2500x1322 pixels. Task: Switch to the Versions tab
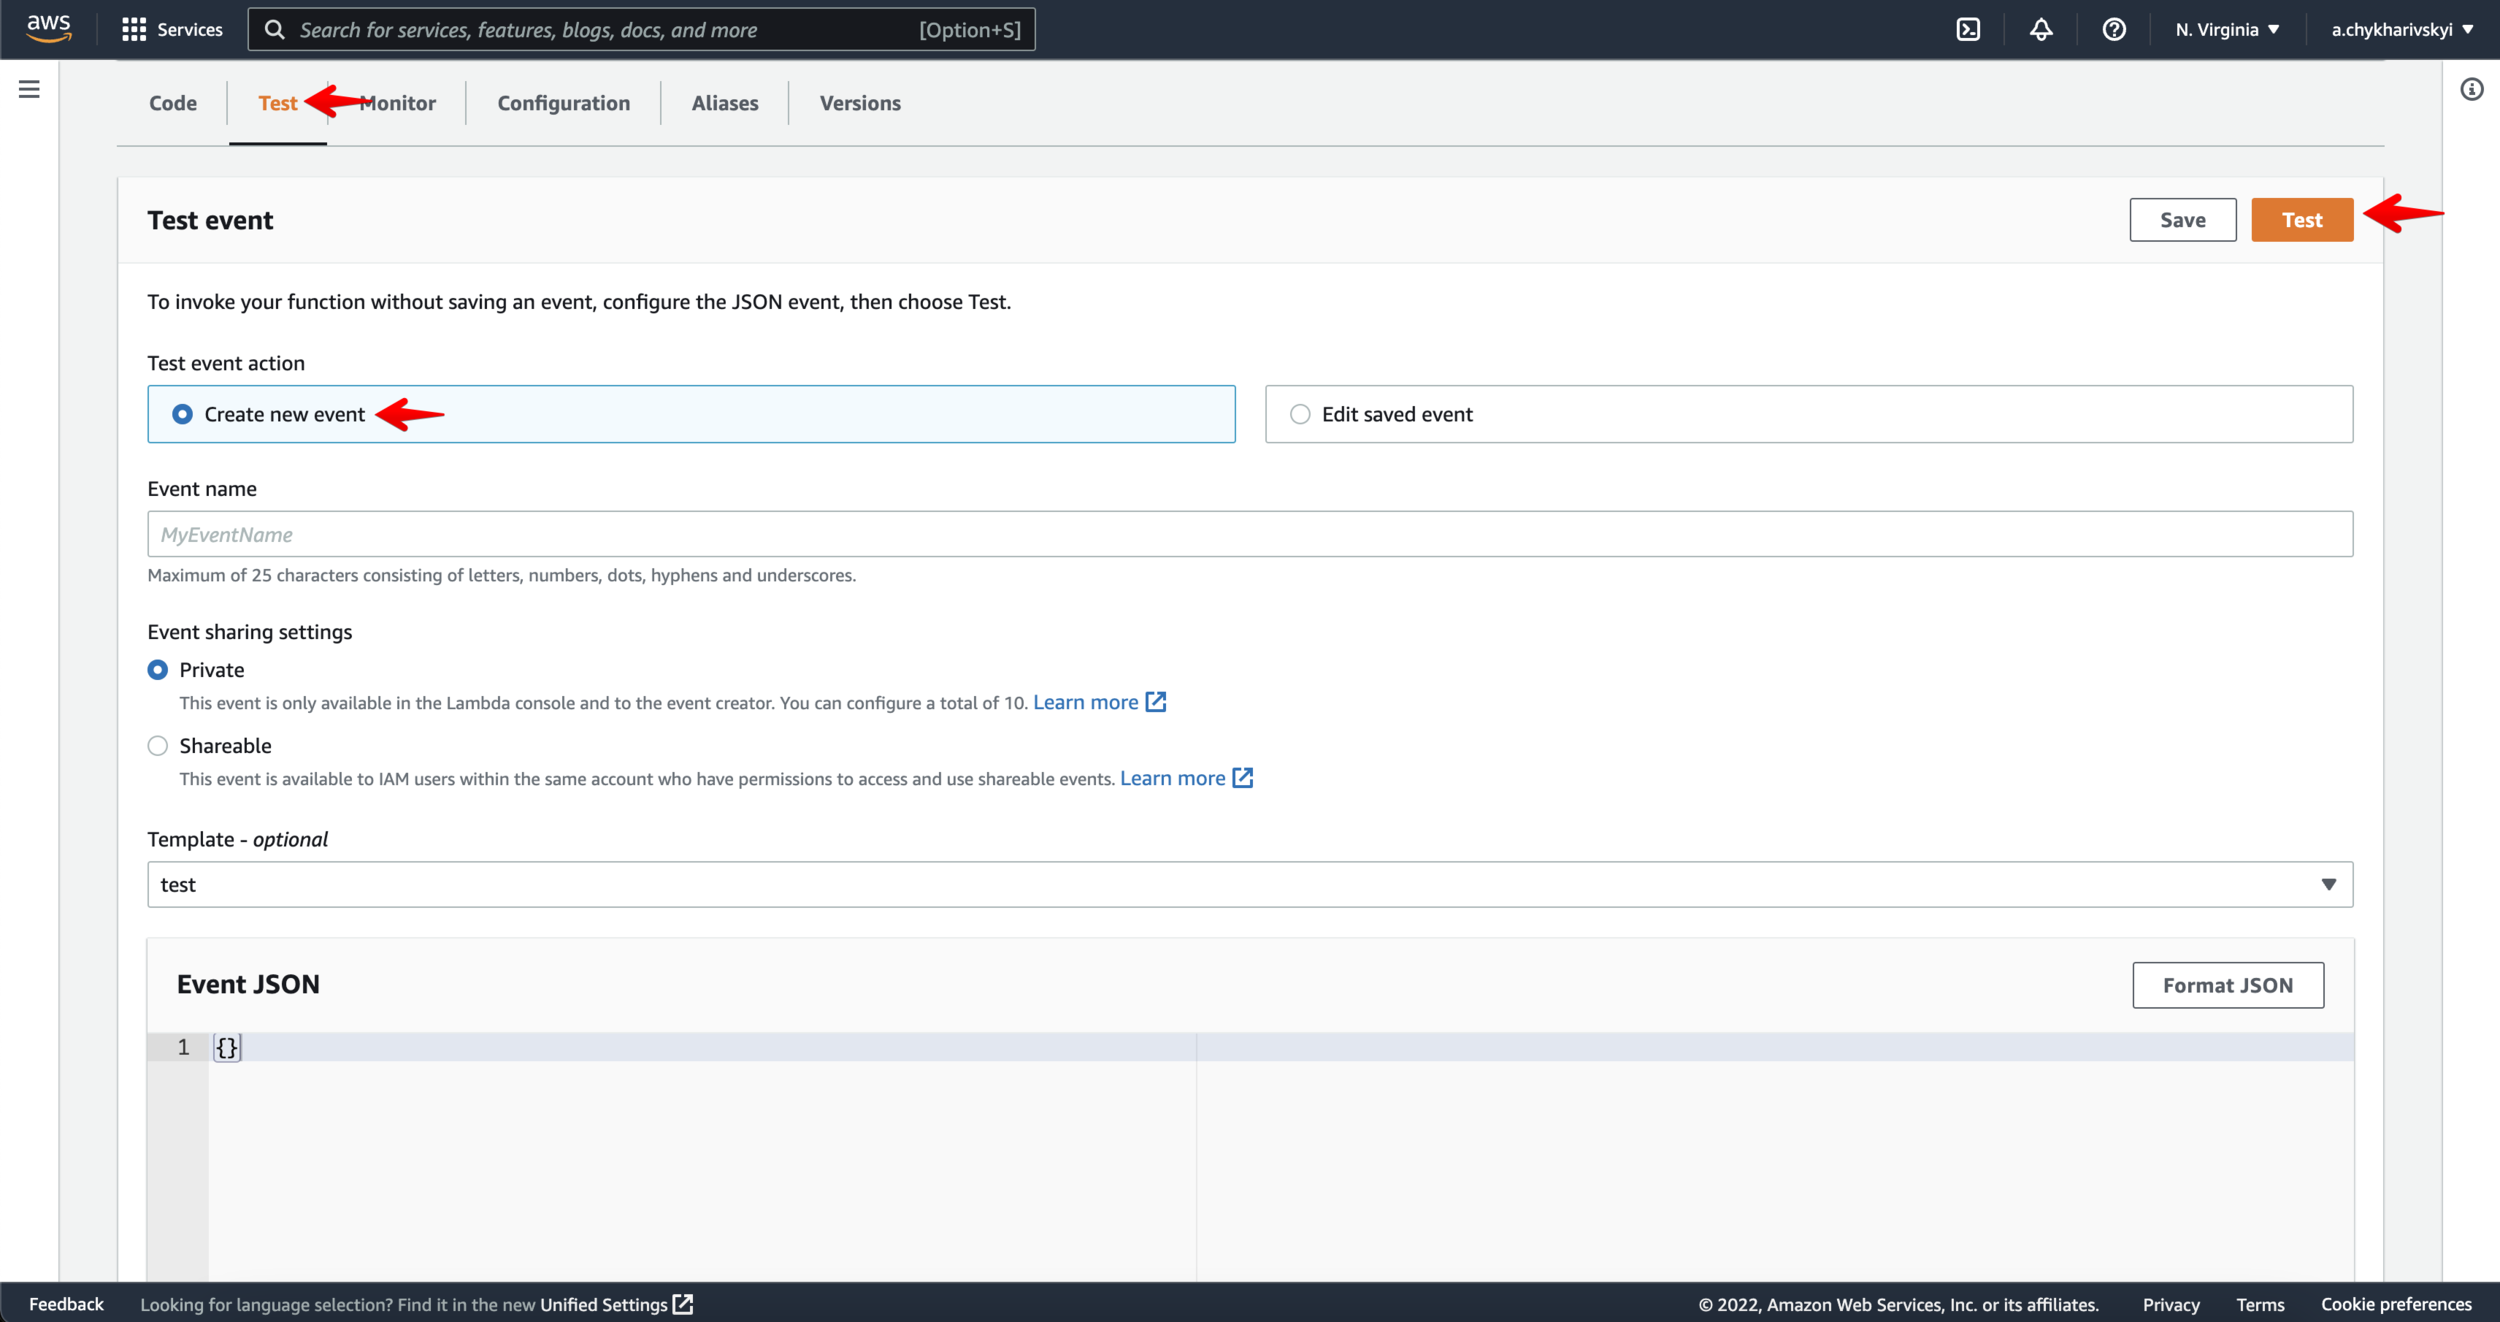(x=860, y=103)
